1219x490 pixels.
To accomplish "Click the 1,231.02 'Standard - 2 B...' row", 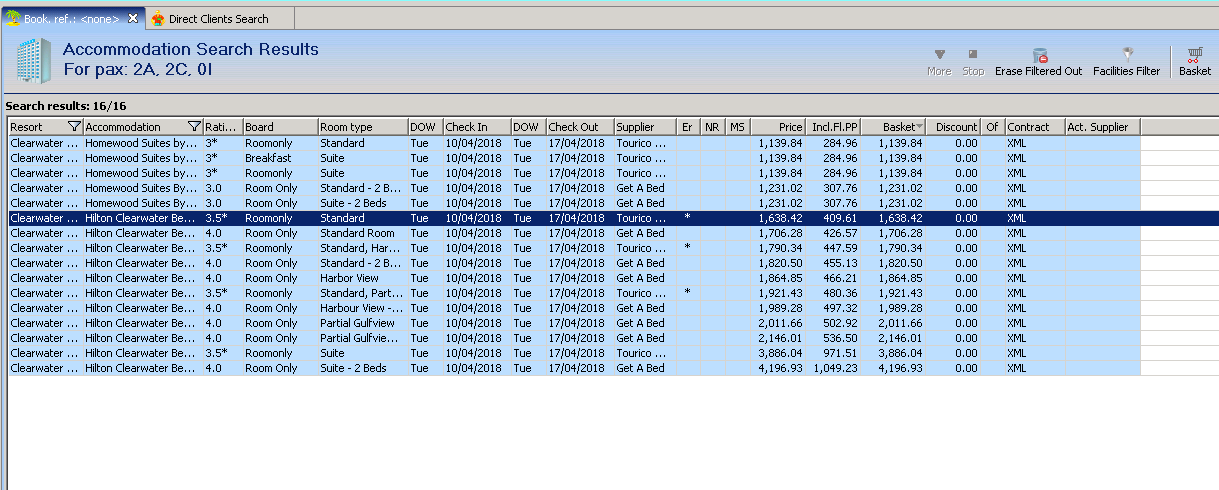I will 575,188.
